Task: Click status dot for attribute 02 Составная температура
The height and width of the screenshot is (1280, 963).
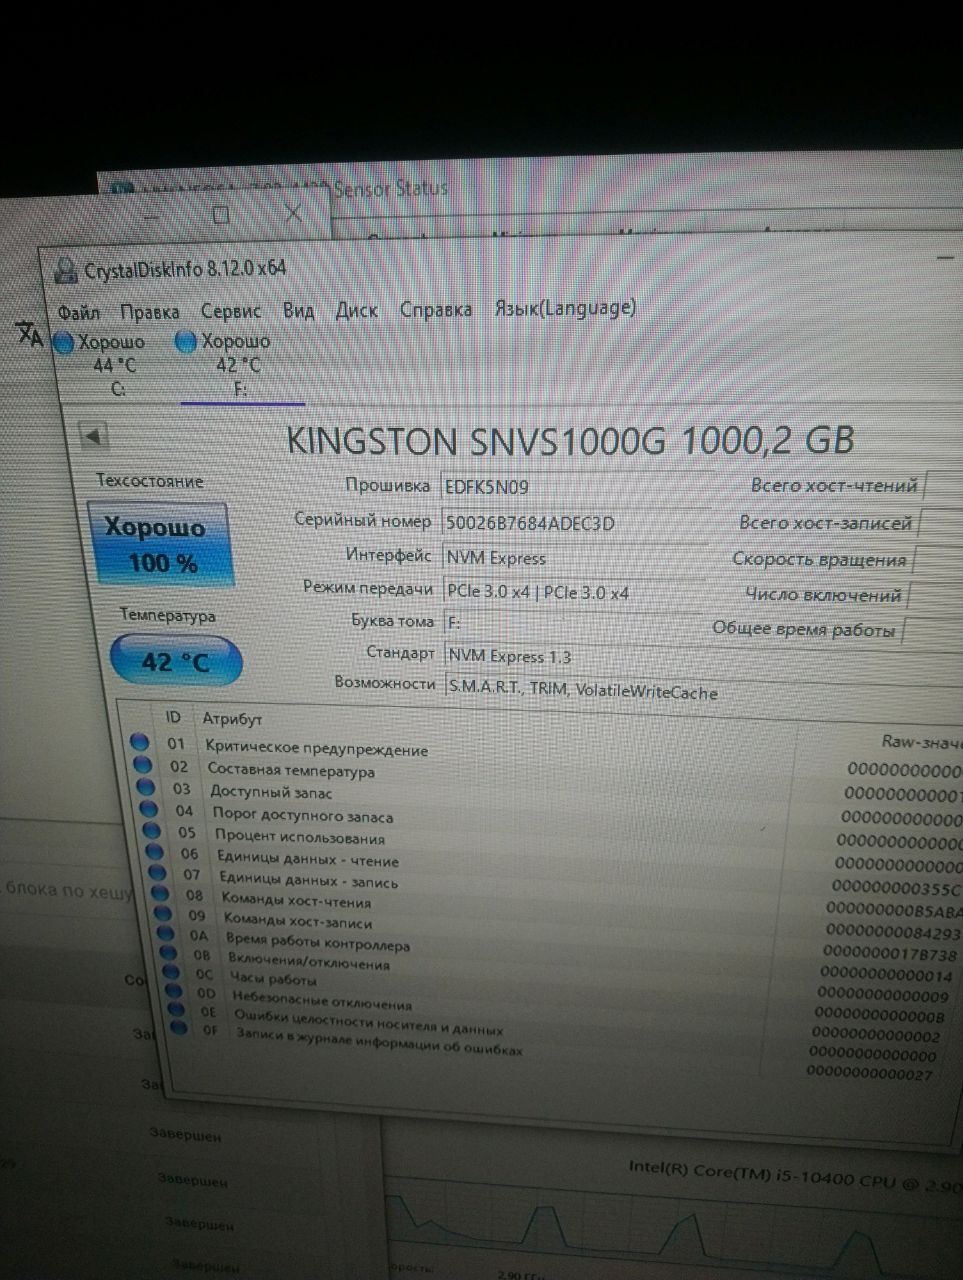Action: click(x=143, y=765)
